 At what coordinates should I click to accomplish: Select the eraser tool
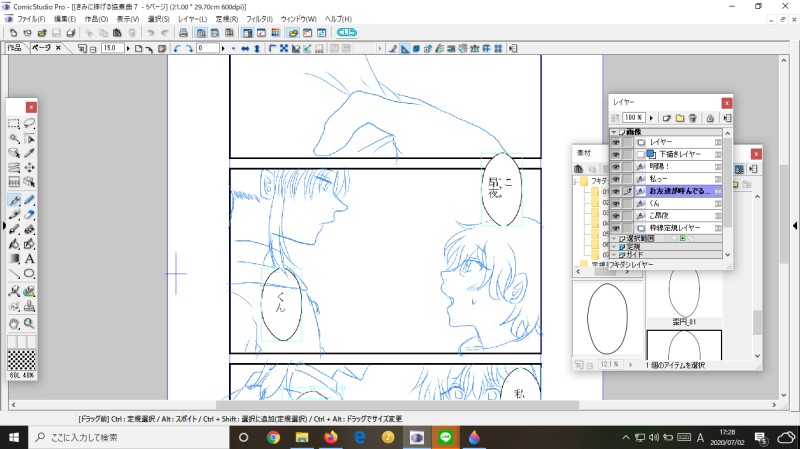29,214
